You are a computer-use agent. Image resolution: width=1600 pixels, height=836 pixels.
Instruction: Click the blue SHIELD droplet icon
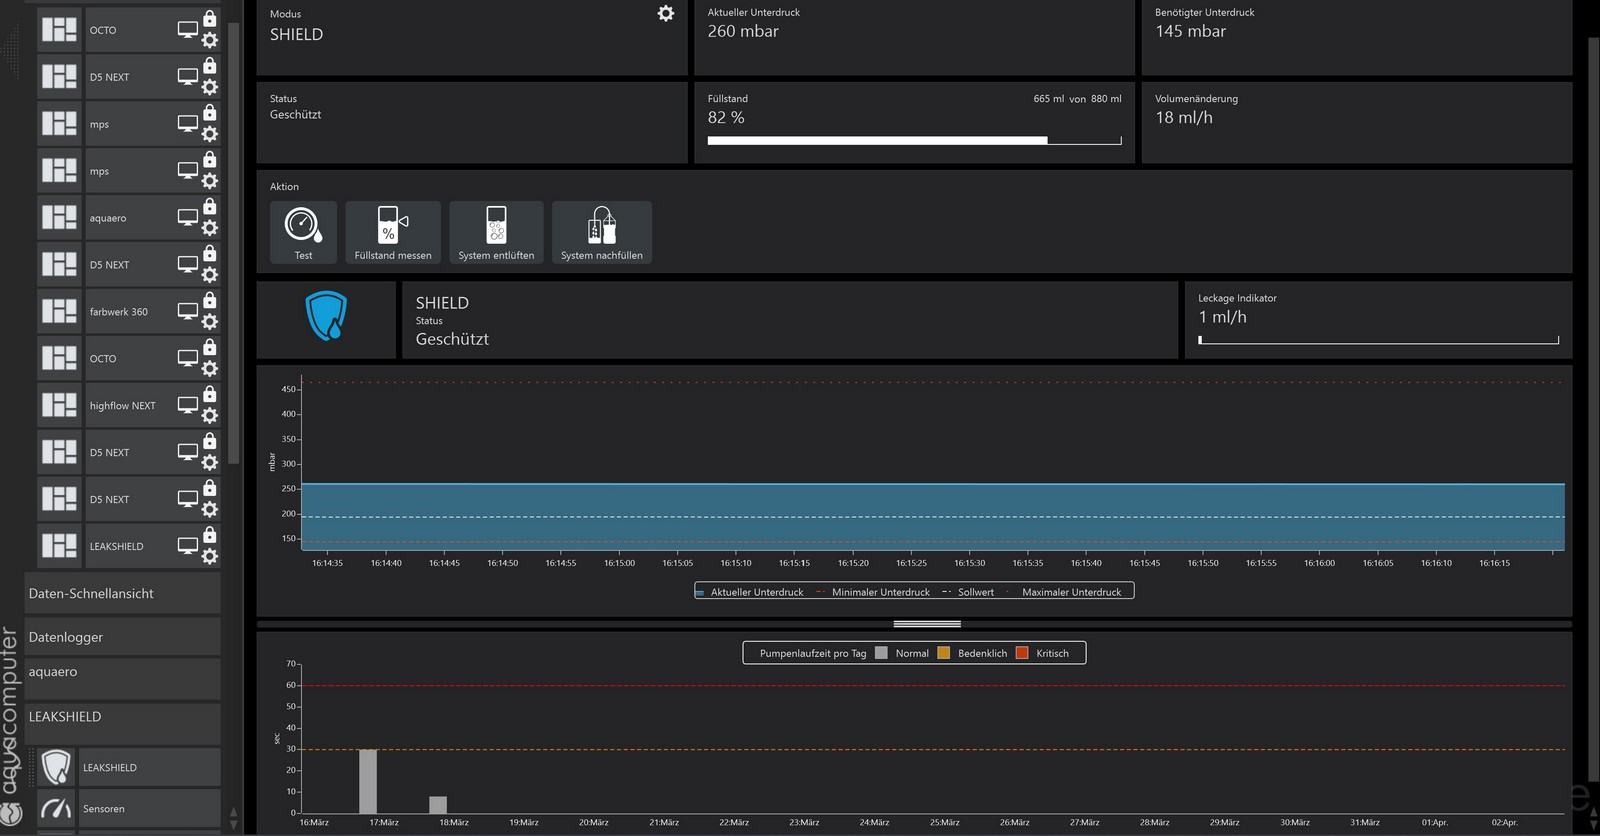pos(326,316)
